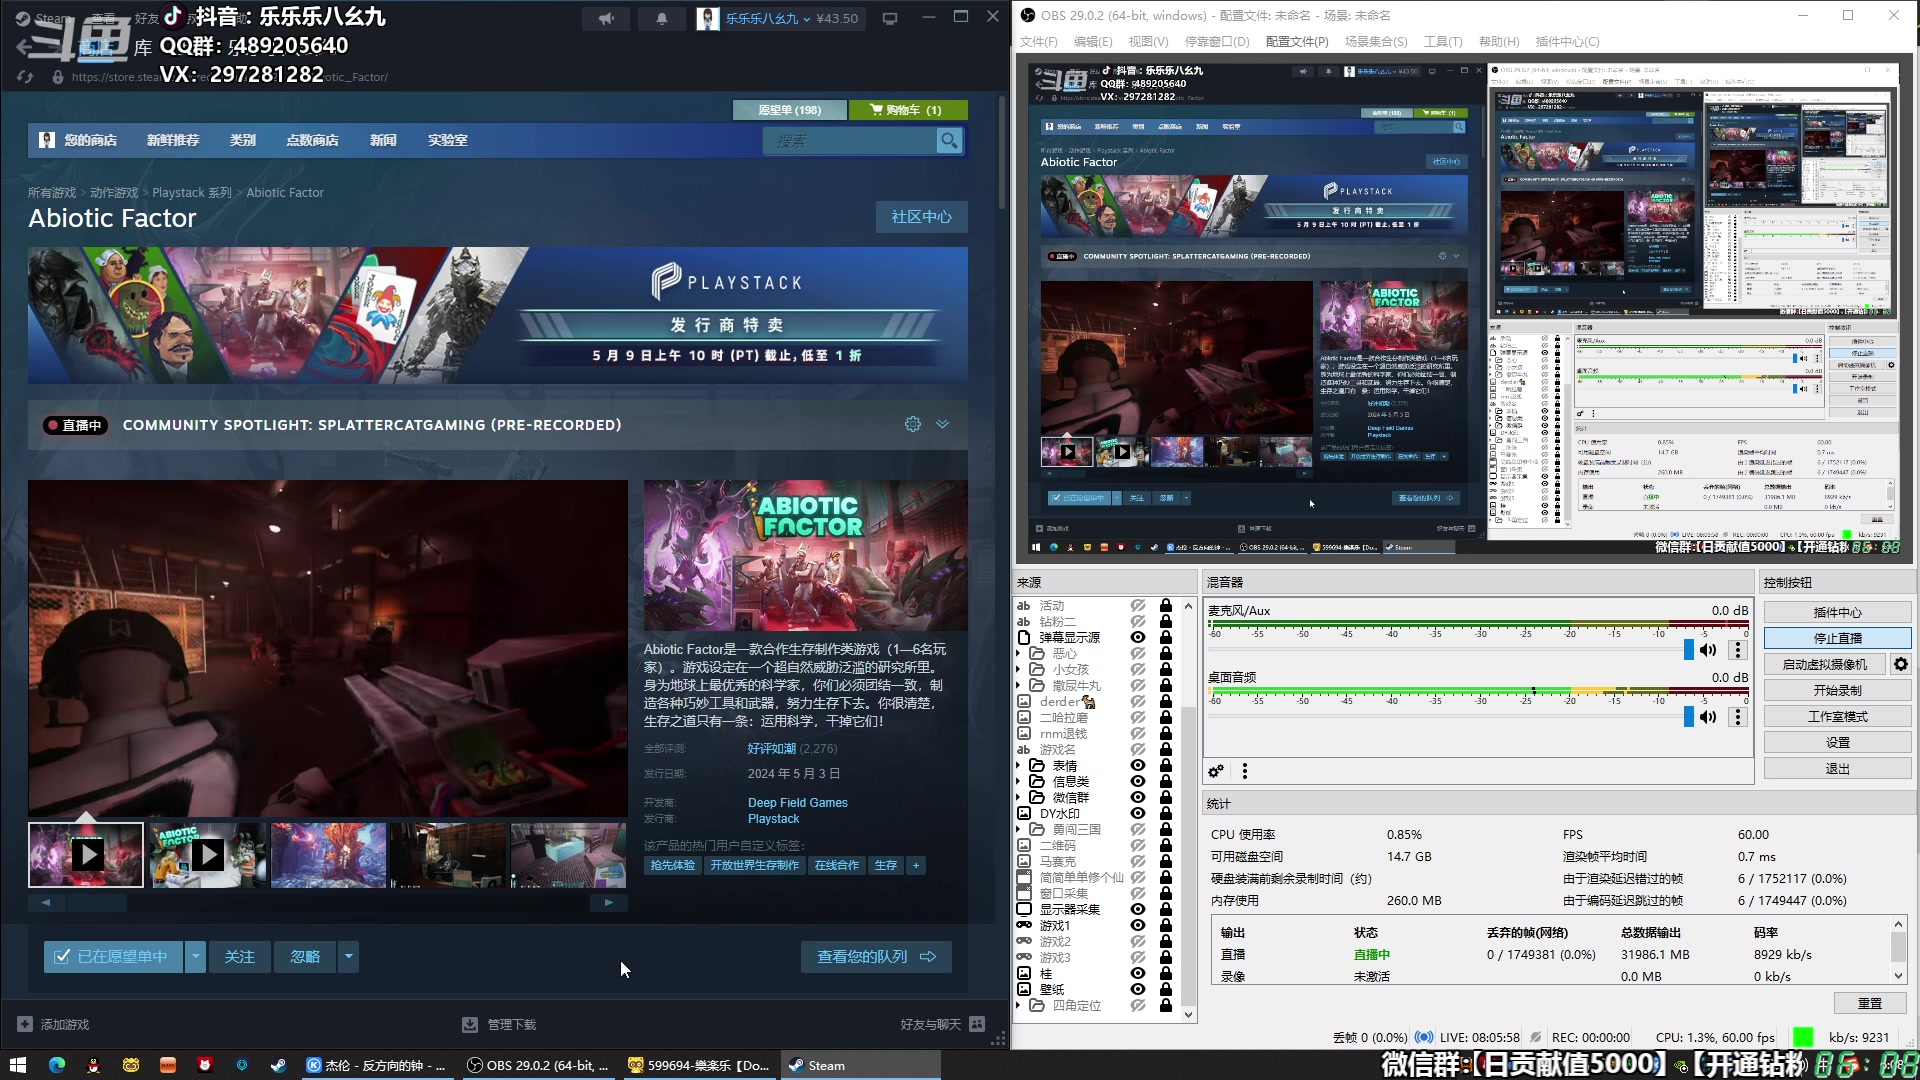Show the 游戏2 source
Image resolution: width=1920 pixels, height=1080 pixels.
click(x=1138, y=942)
